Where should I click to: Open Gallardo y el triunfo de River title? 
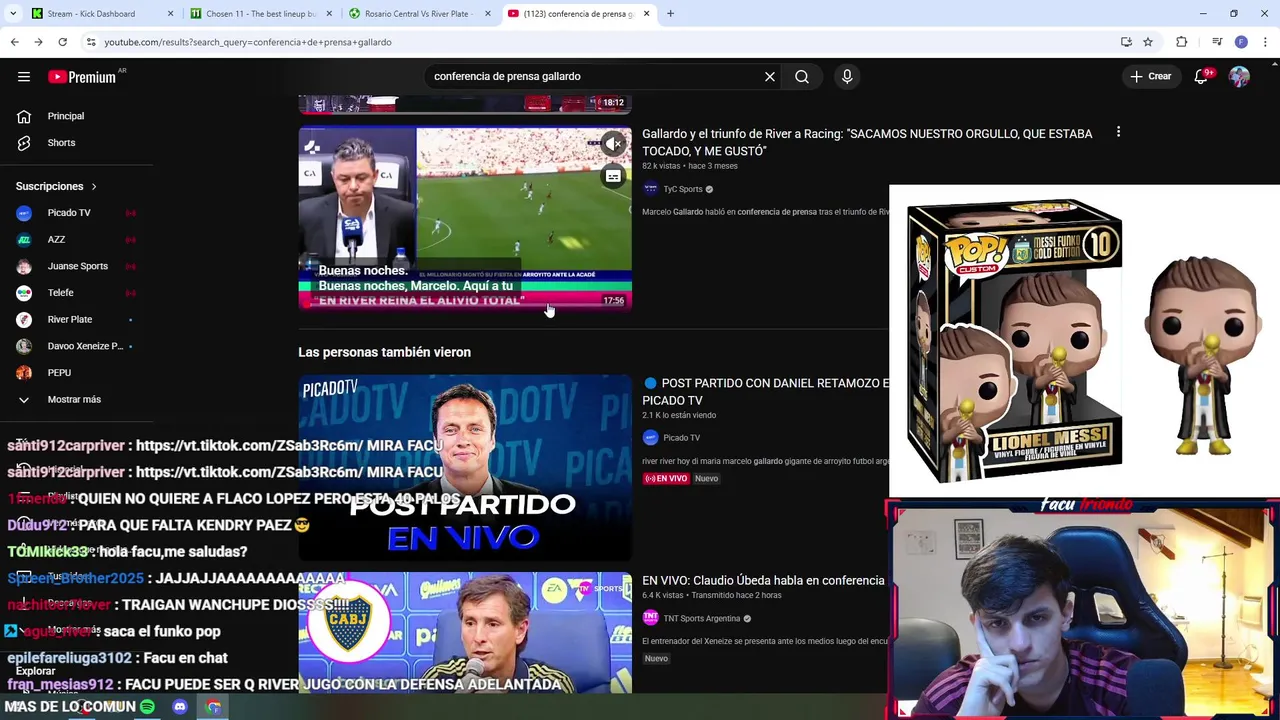[867, 142]
